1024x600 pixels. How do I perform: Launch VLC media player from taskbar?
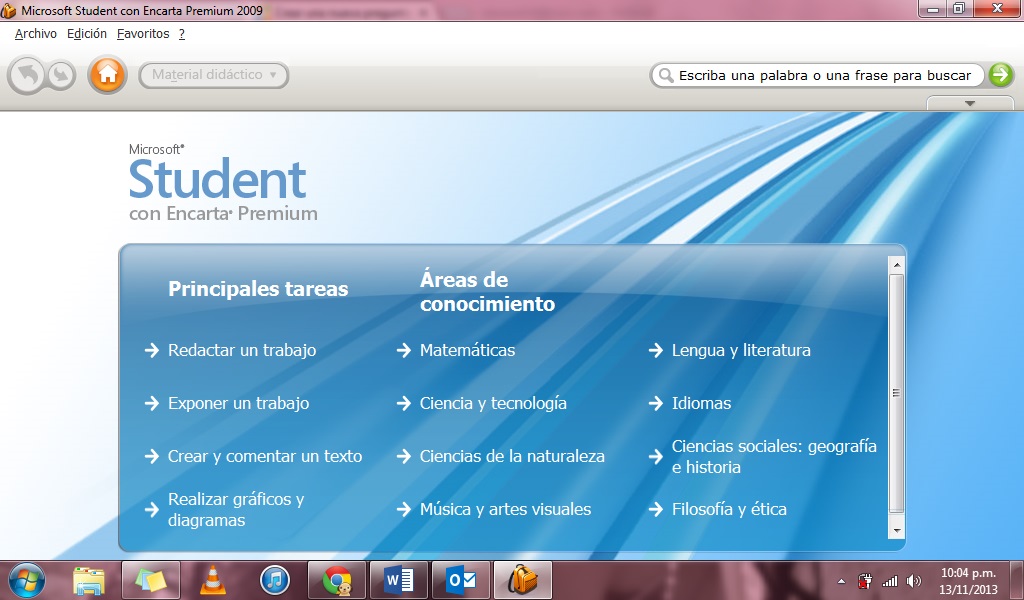[x=212, y=580]
